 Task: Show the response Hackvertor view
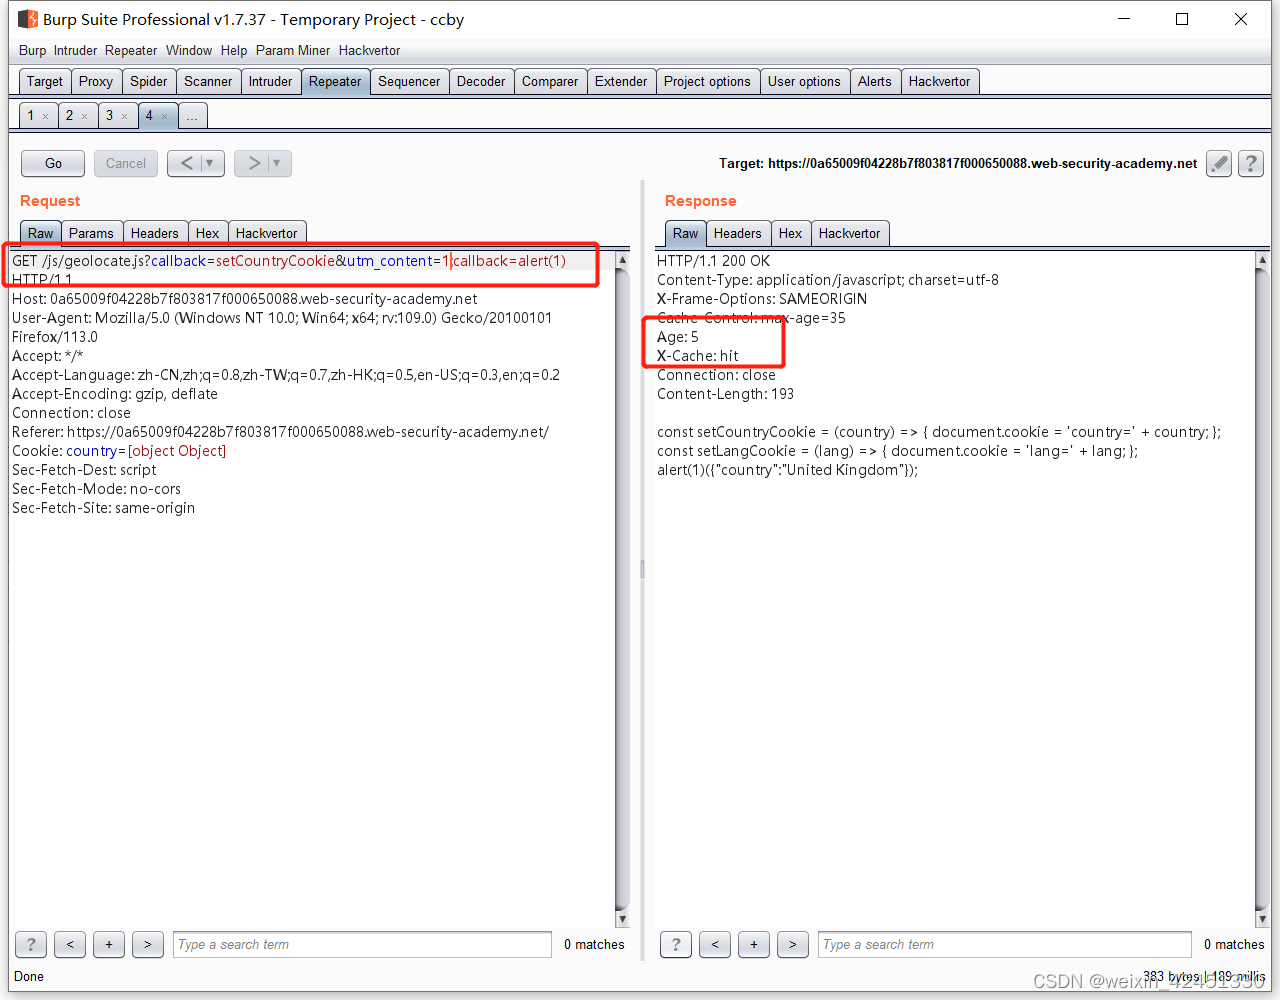(849, 233)
